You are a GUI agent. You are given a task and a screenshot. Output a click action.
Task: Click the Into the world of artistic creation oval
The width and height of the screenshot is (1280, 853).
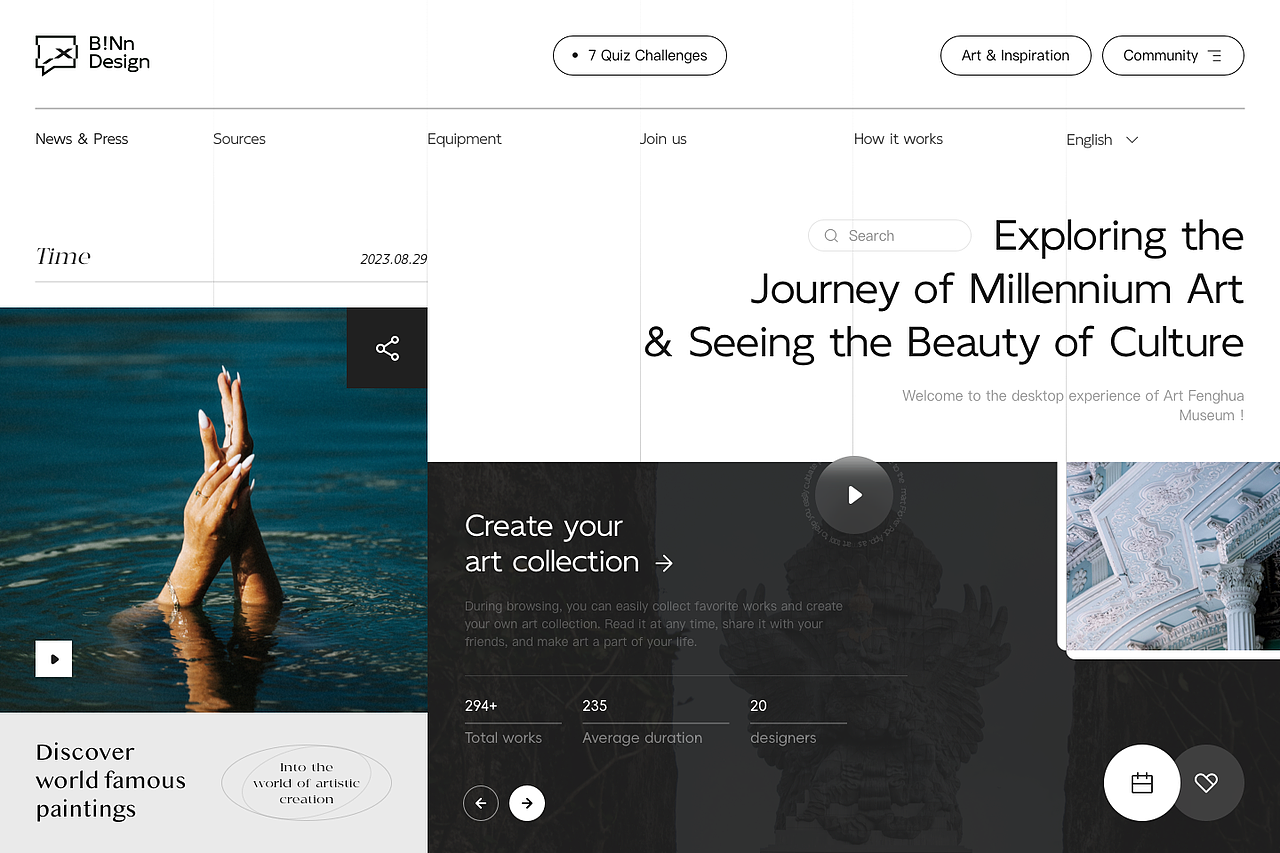click(x=306, y=783)
